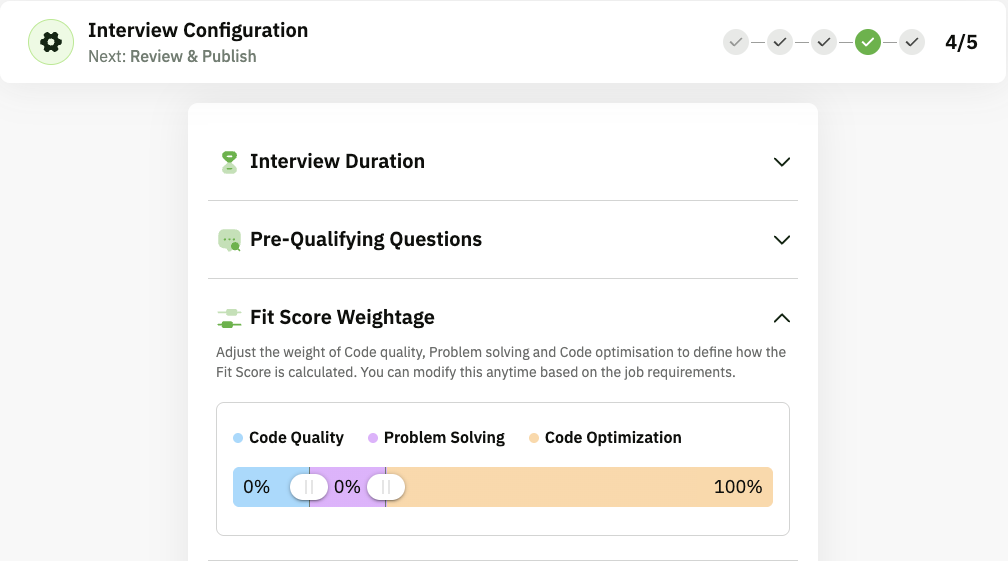Click the Interview Duration hourglass icon
This screenshot has width=1008, height=561.
point(229,162)
